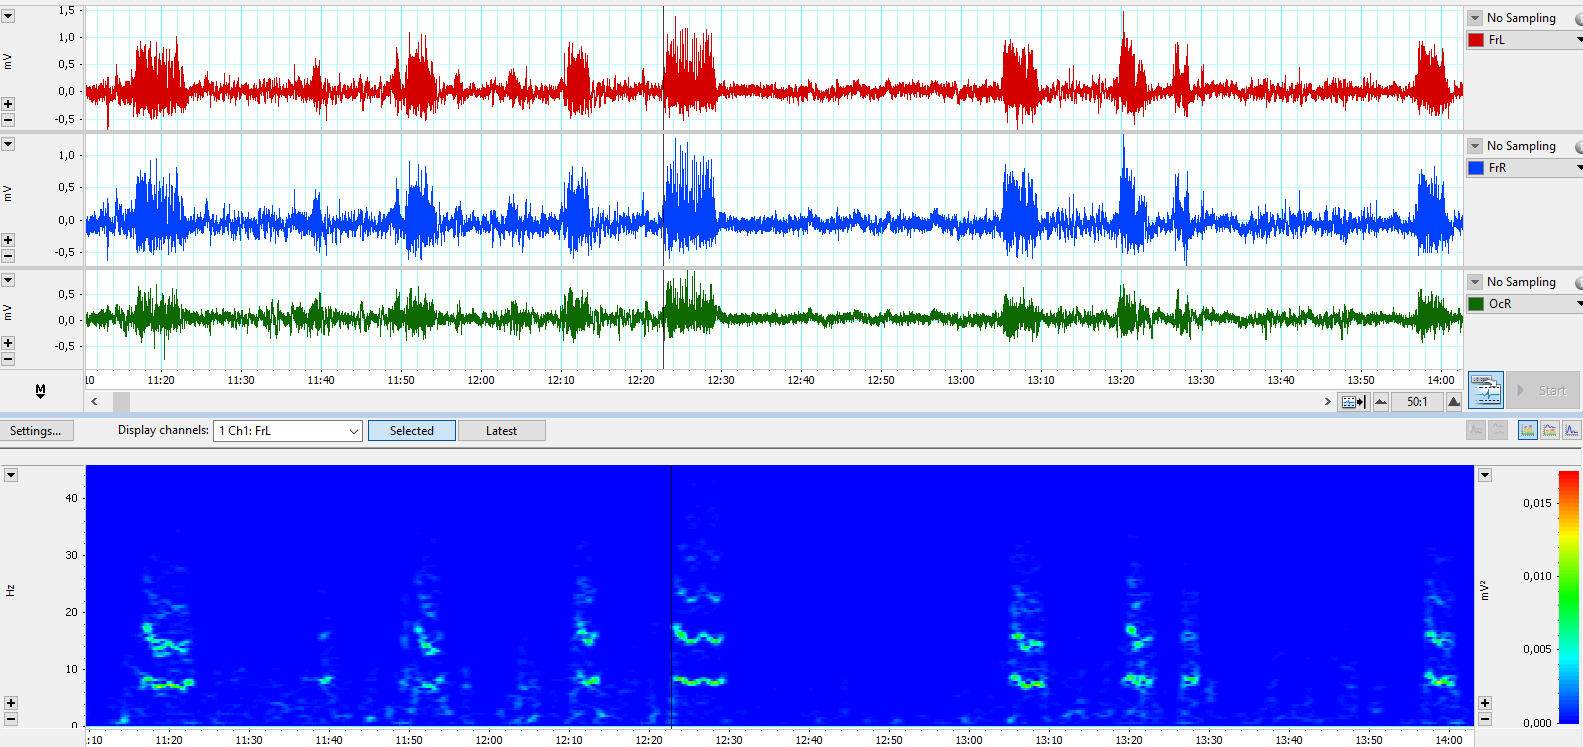Select the filled spectrogram view icon
1583x747 pixels.
click(1527, 430)
